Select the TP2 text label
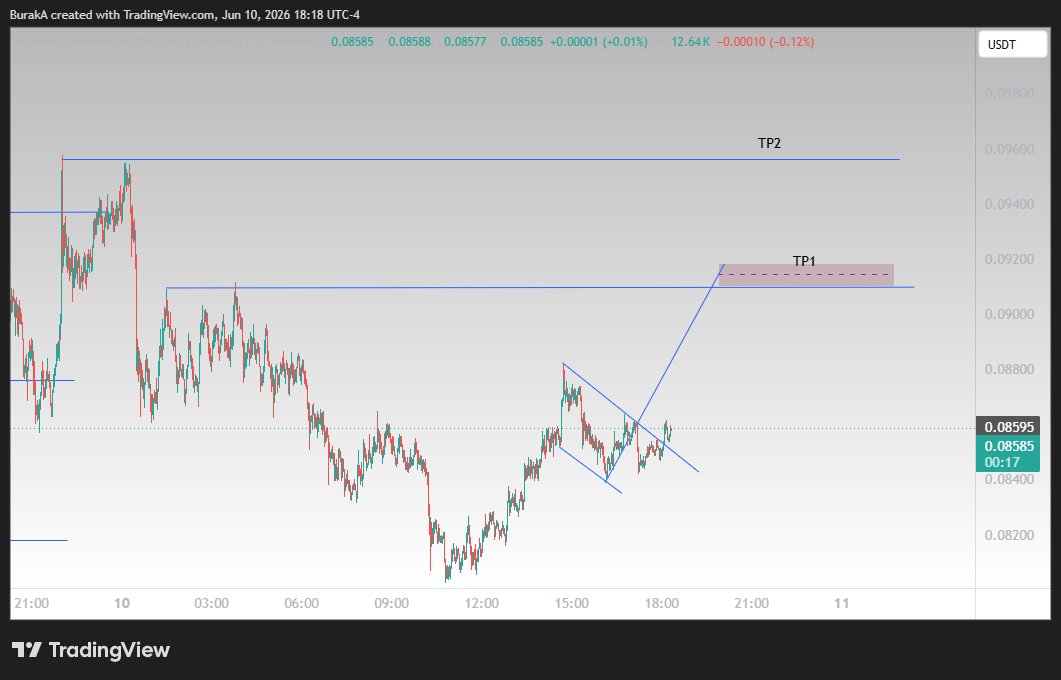The image size is (1061, 680). tap(769, 143)
